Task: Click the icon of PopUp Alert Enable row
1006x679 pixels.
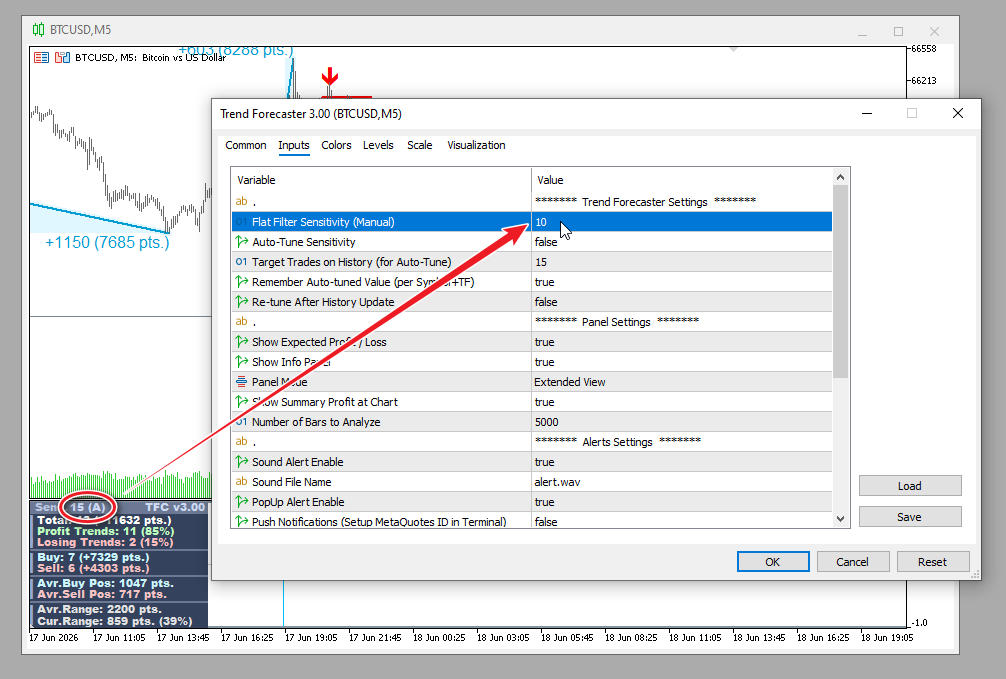Action: point(241,502)
